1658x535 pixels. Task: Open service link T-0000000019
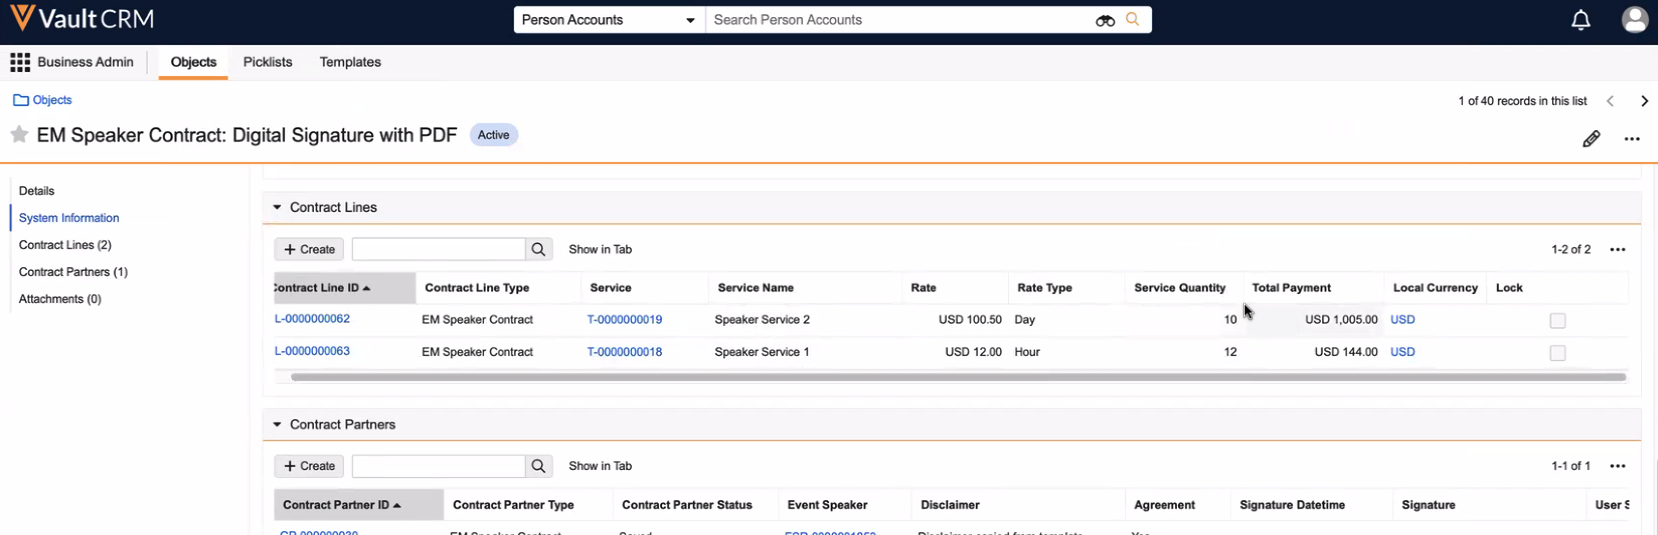tap(624, 320)
